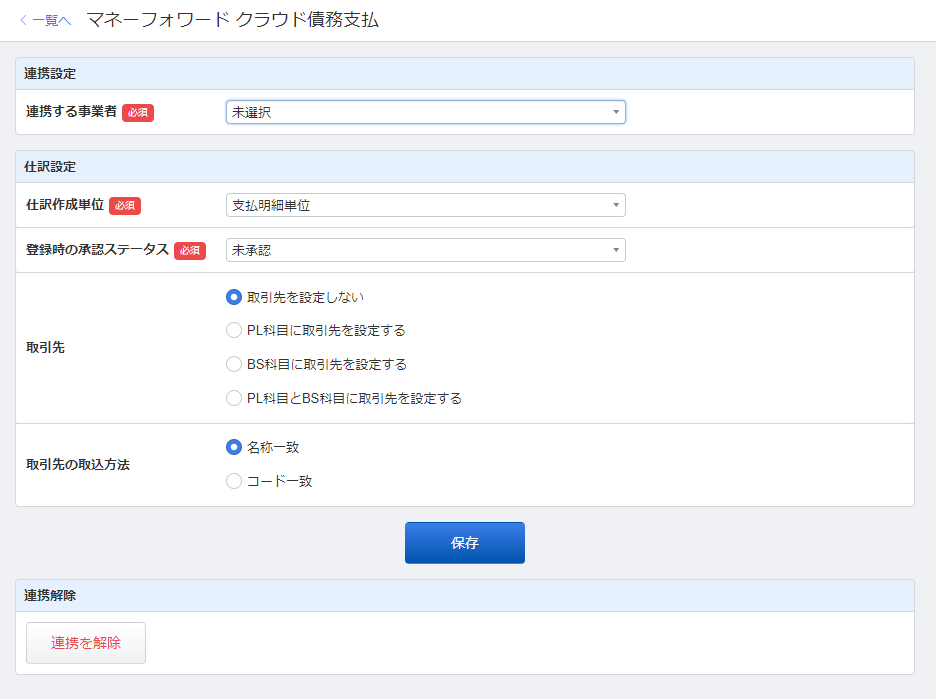The height and width of the screenshot is (699, 936).
Task: Open the 連携する事業者 dropdown showing 未選択
Action: [426, 112]
